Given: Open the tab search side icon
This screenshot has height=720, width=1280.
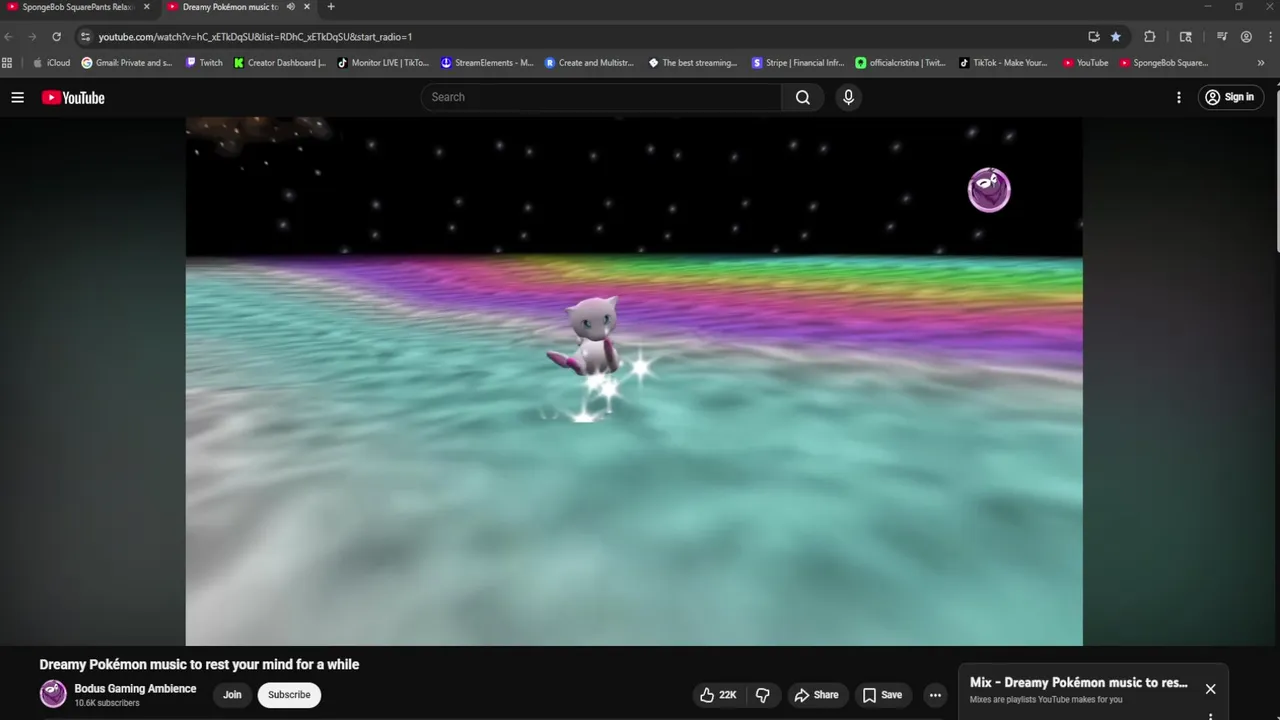Looking at the screenshot, I should pos(1186,37).
